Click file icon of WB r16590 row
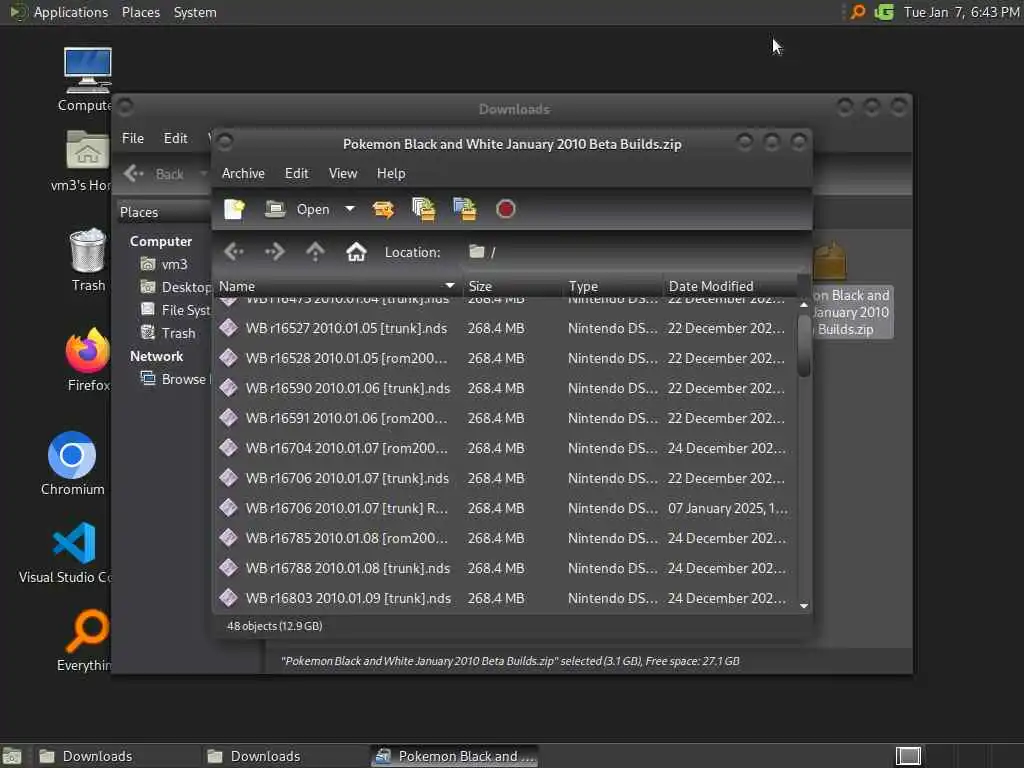This screenshot has width=1024, height=768. click(229, 388)
